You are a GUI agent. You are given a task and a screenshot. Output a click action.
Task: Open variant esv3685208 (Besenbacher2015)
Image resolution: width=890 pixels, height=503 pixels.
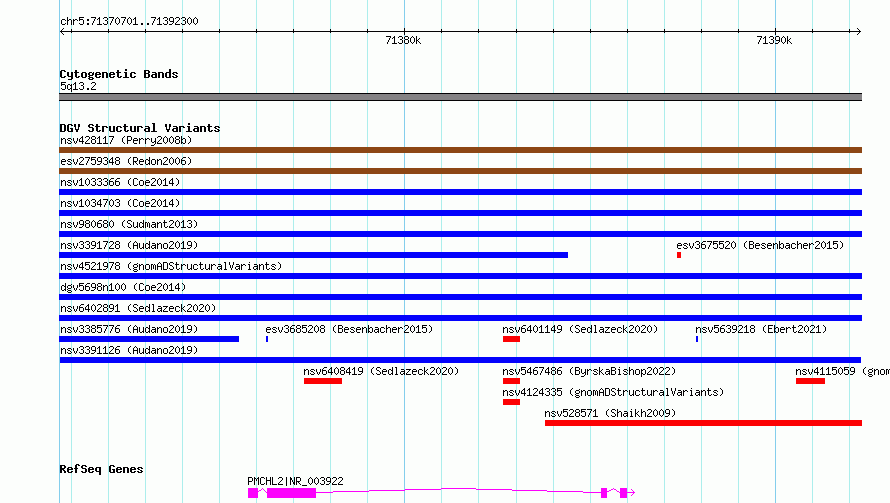click(349, 329)
